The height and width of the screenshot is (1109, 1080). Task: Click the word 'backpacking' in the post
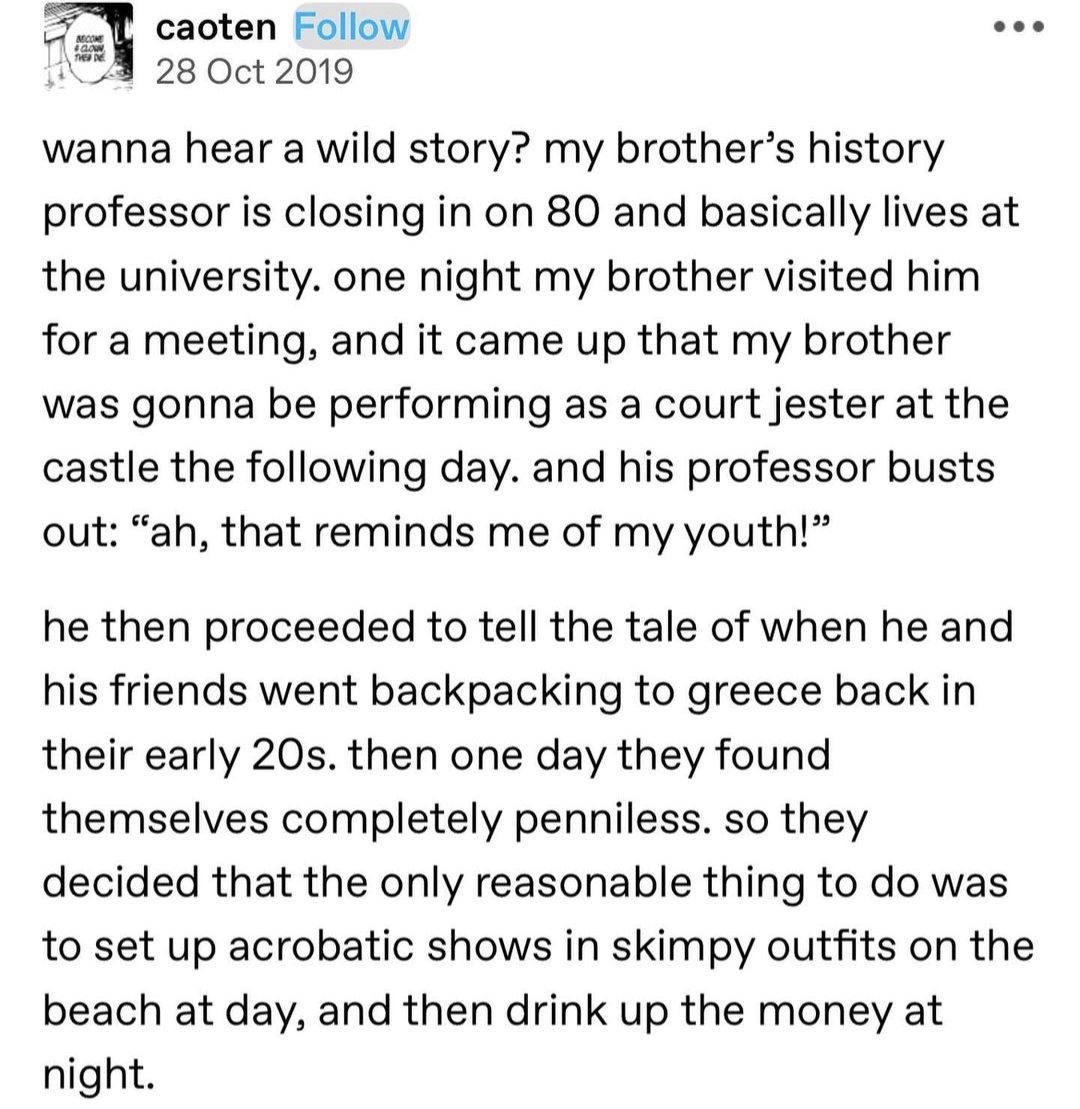coord(496,692)
